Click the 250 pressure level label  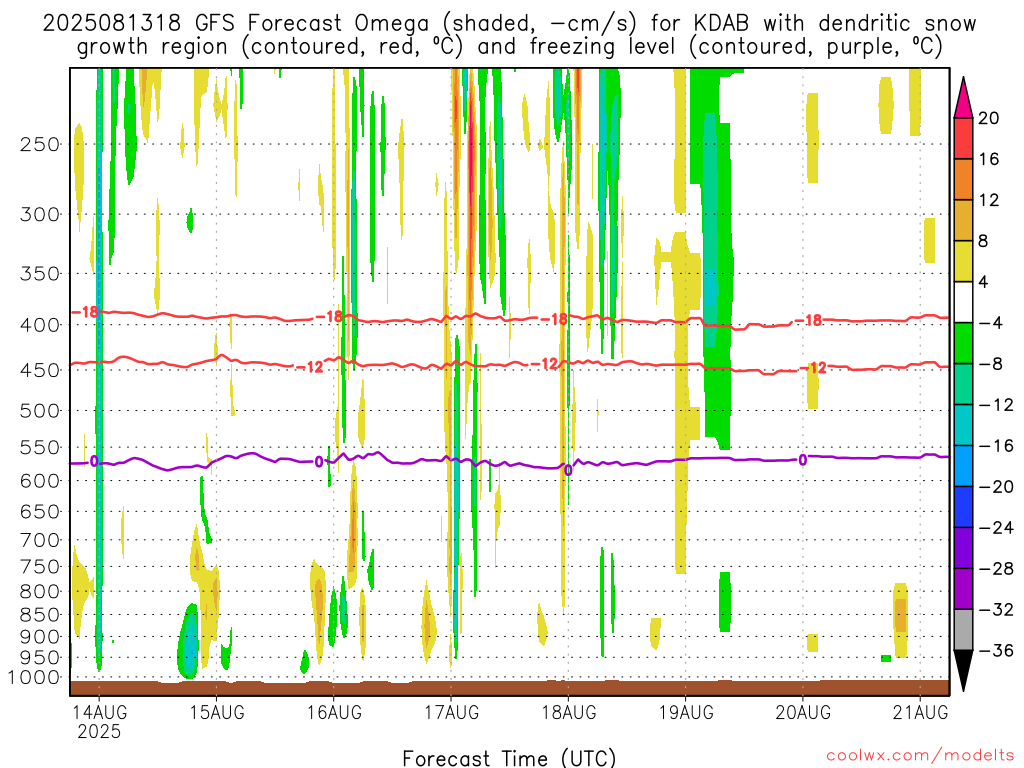40,144
